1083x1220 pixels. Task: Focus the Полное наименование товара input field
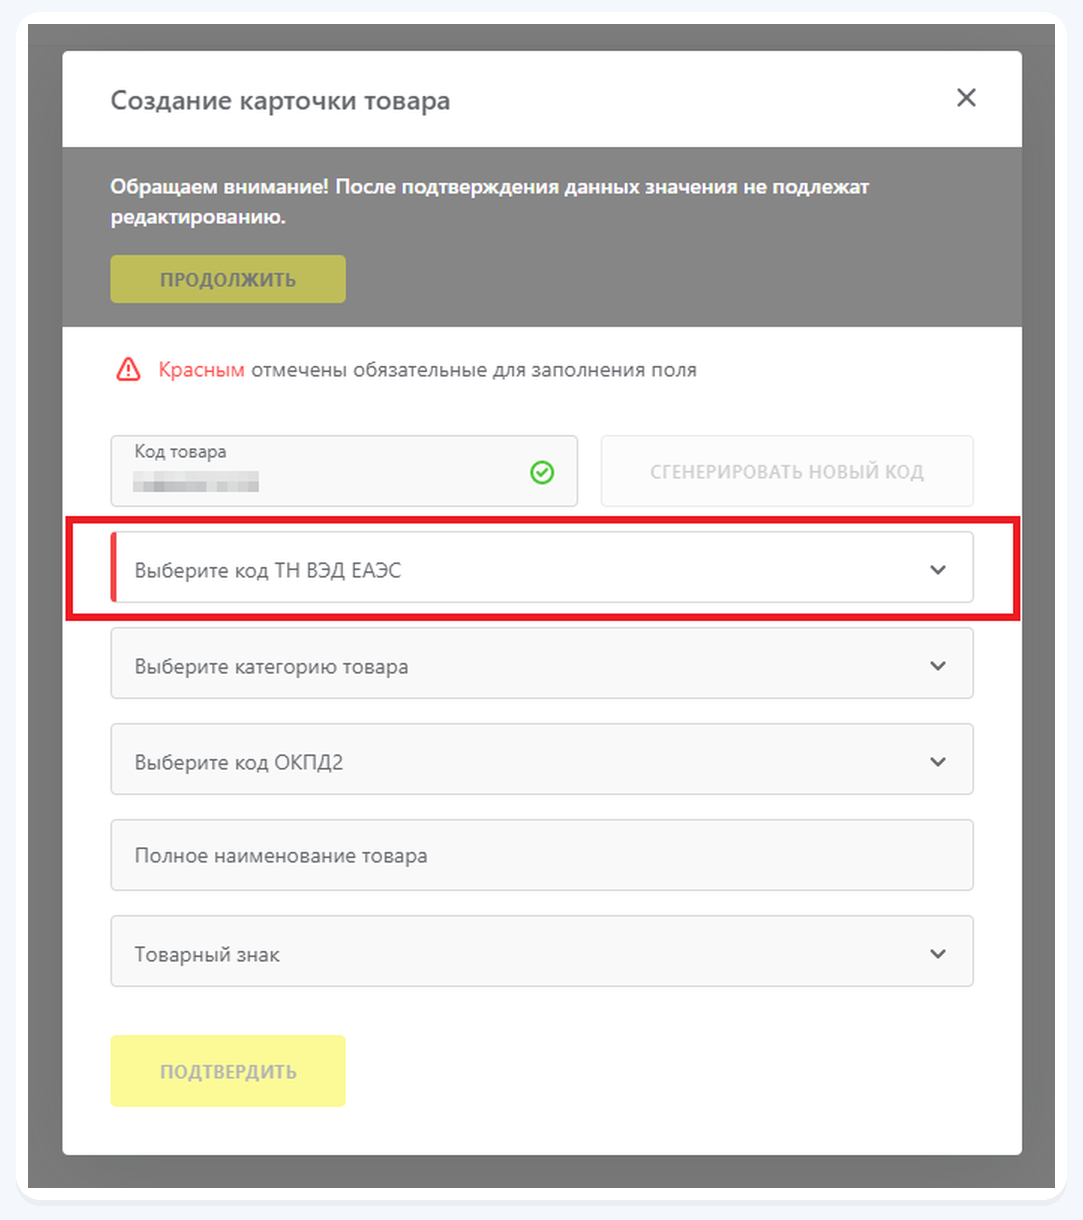click(542, 855)
